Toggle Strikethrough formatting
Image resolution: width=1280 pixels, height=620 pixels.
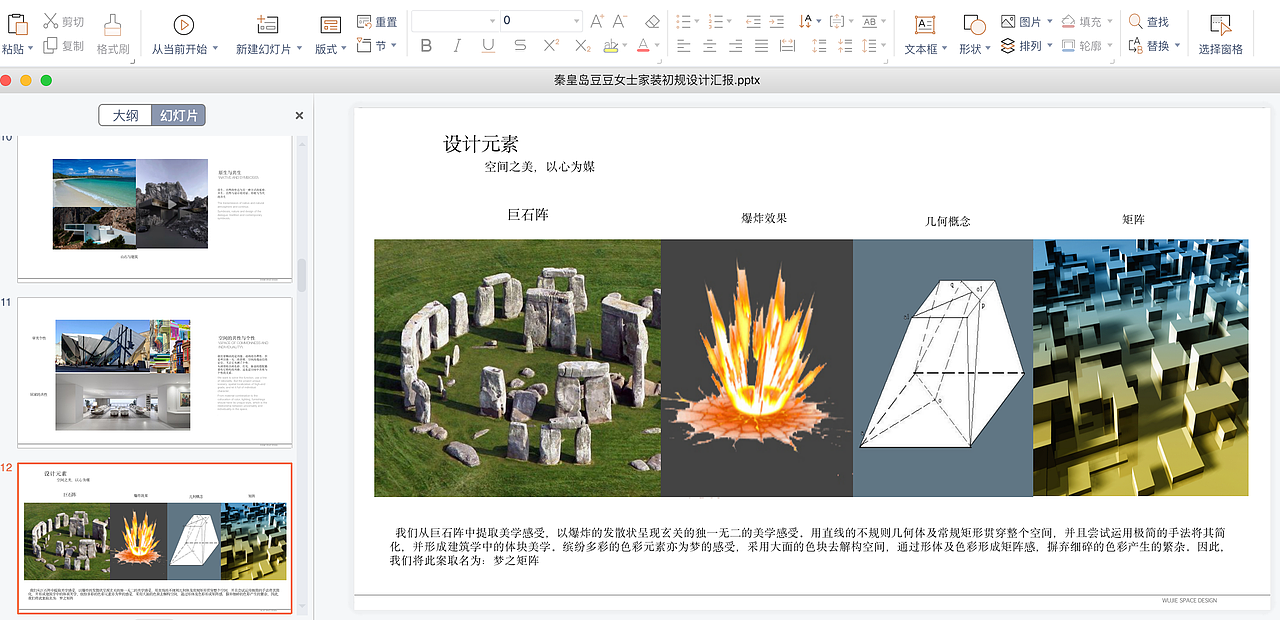(x=520, y=46)
